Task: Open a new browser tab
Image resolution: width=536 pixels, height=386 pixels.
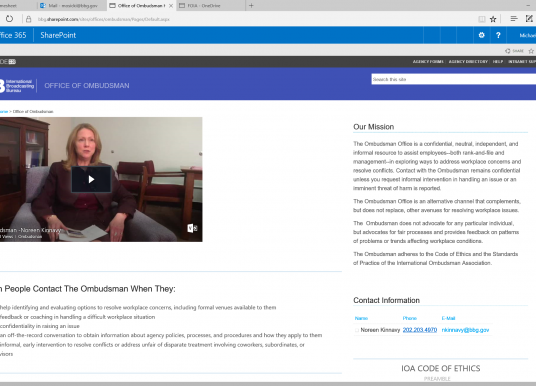Action: (x=251, y=5)
